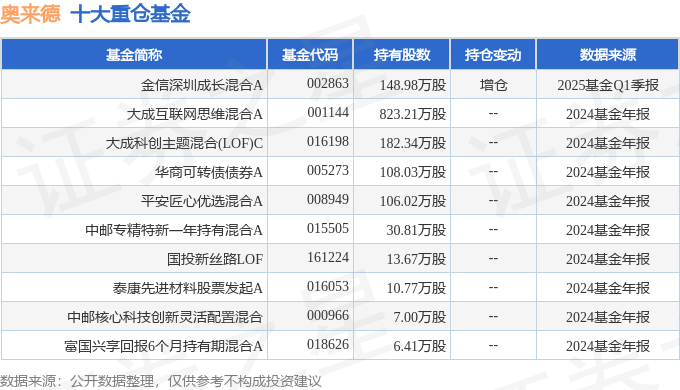Click the 持仓变动 column header
This screenshot has width=680, height=390.
pos(493,55)
